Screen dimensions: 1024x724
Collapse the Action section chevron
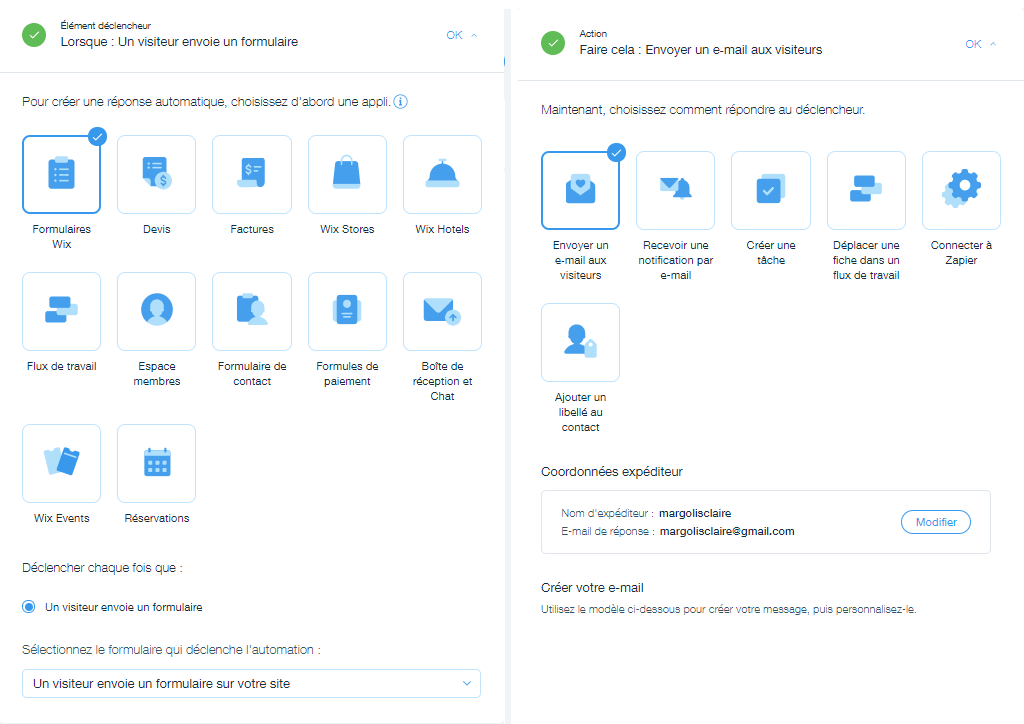click(x=993, y=44)
